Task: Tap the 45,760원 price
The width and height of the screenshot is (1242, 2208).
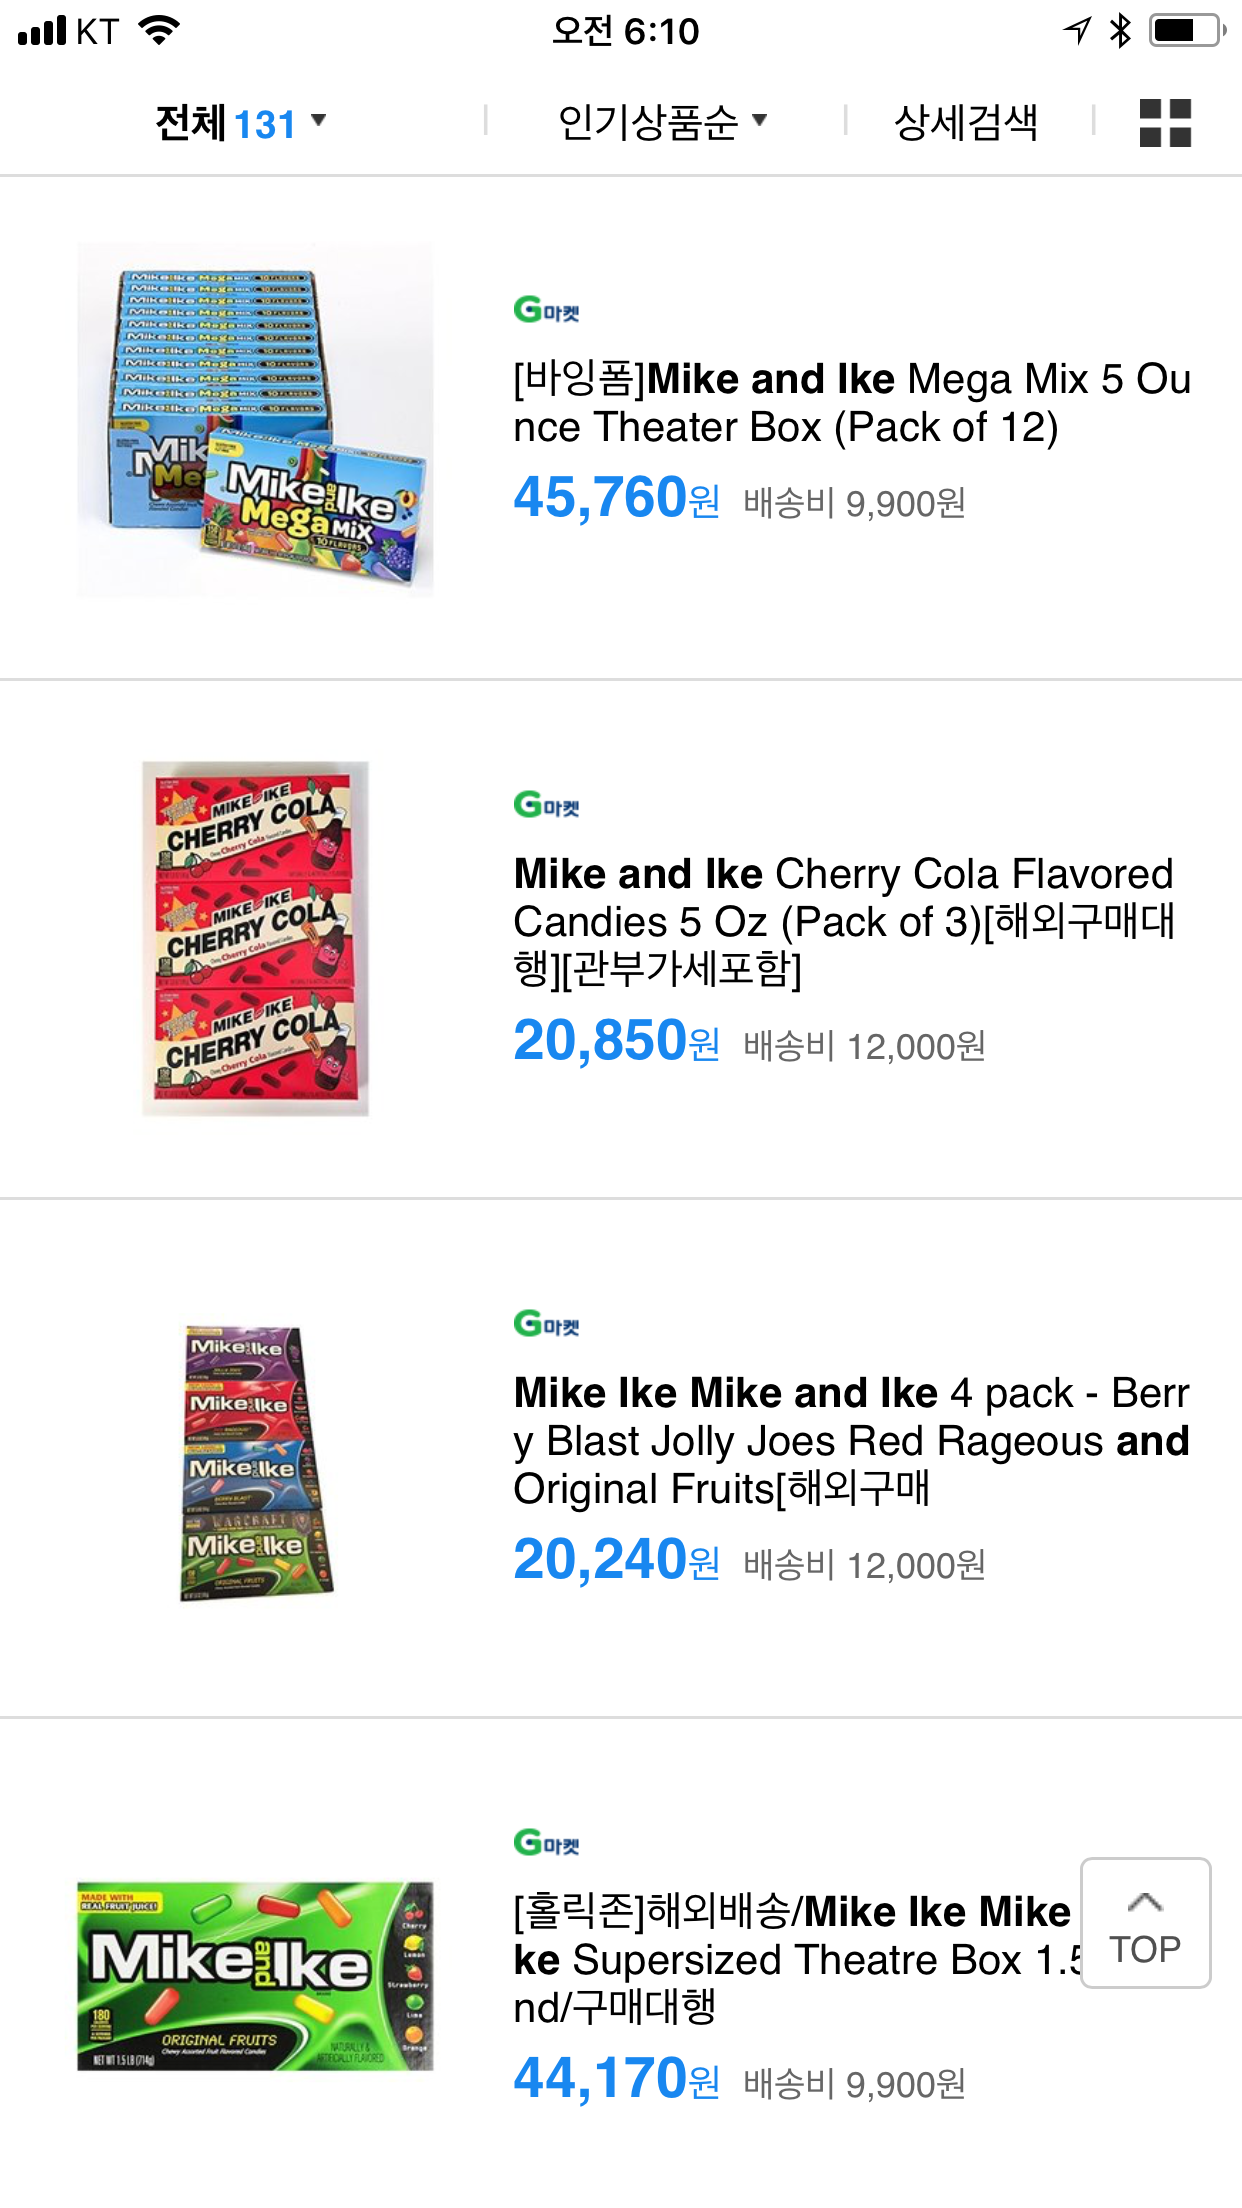Action: 615,498
